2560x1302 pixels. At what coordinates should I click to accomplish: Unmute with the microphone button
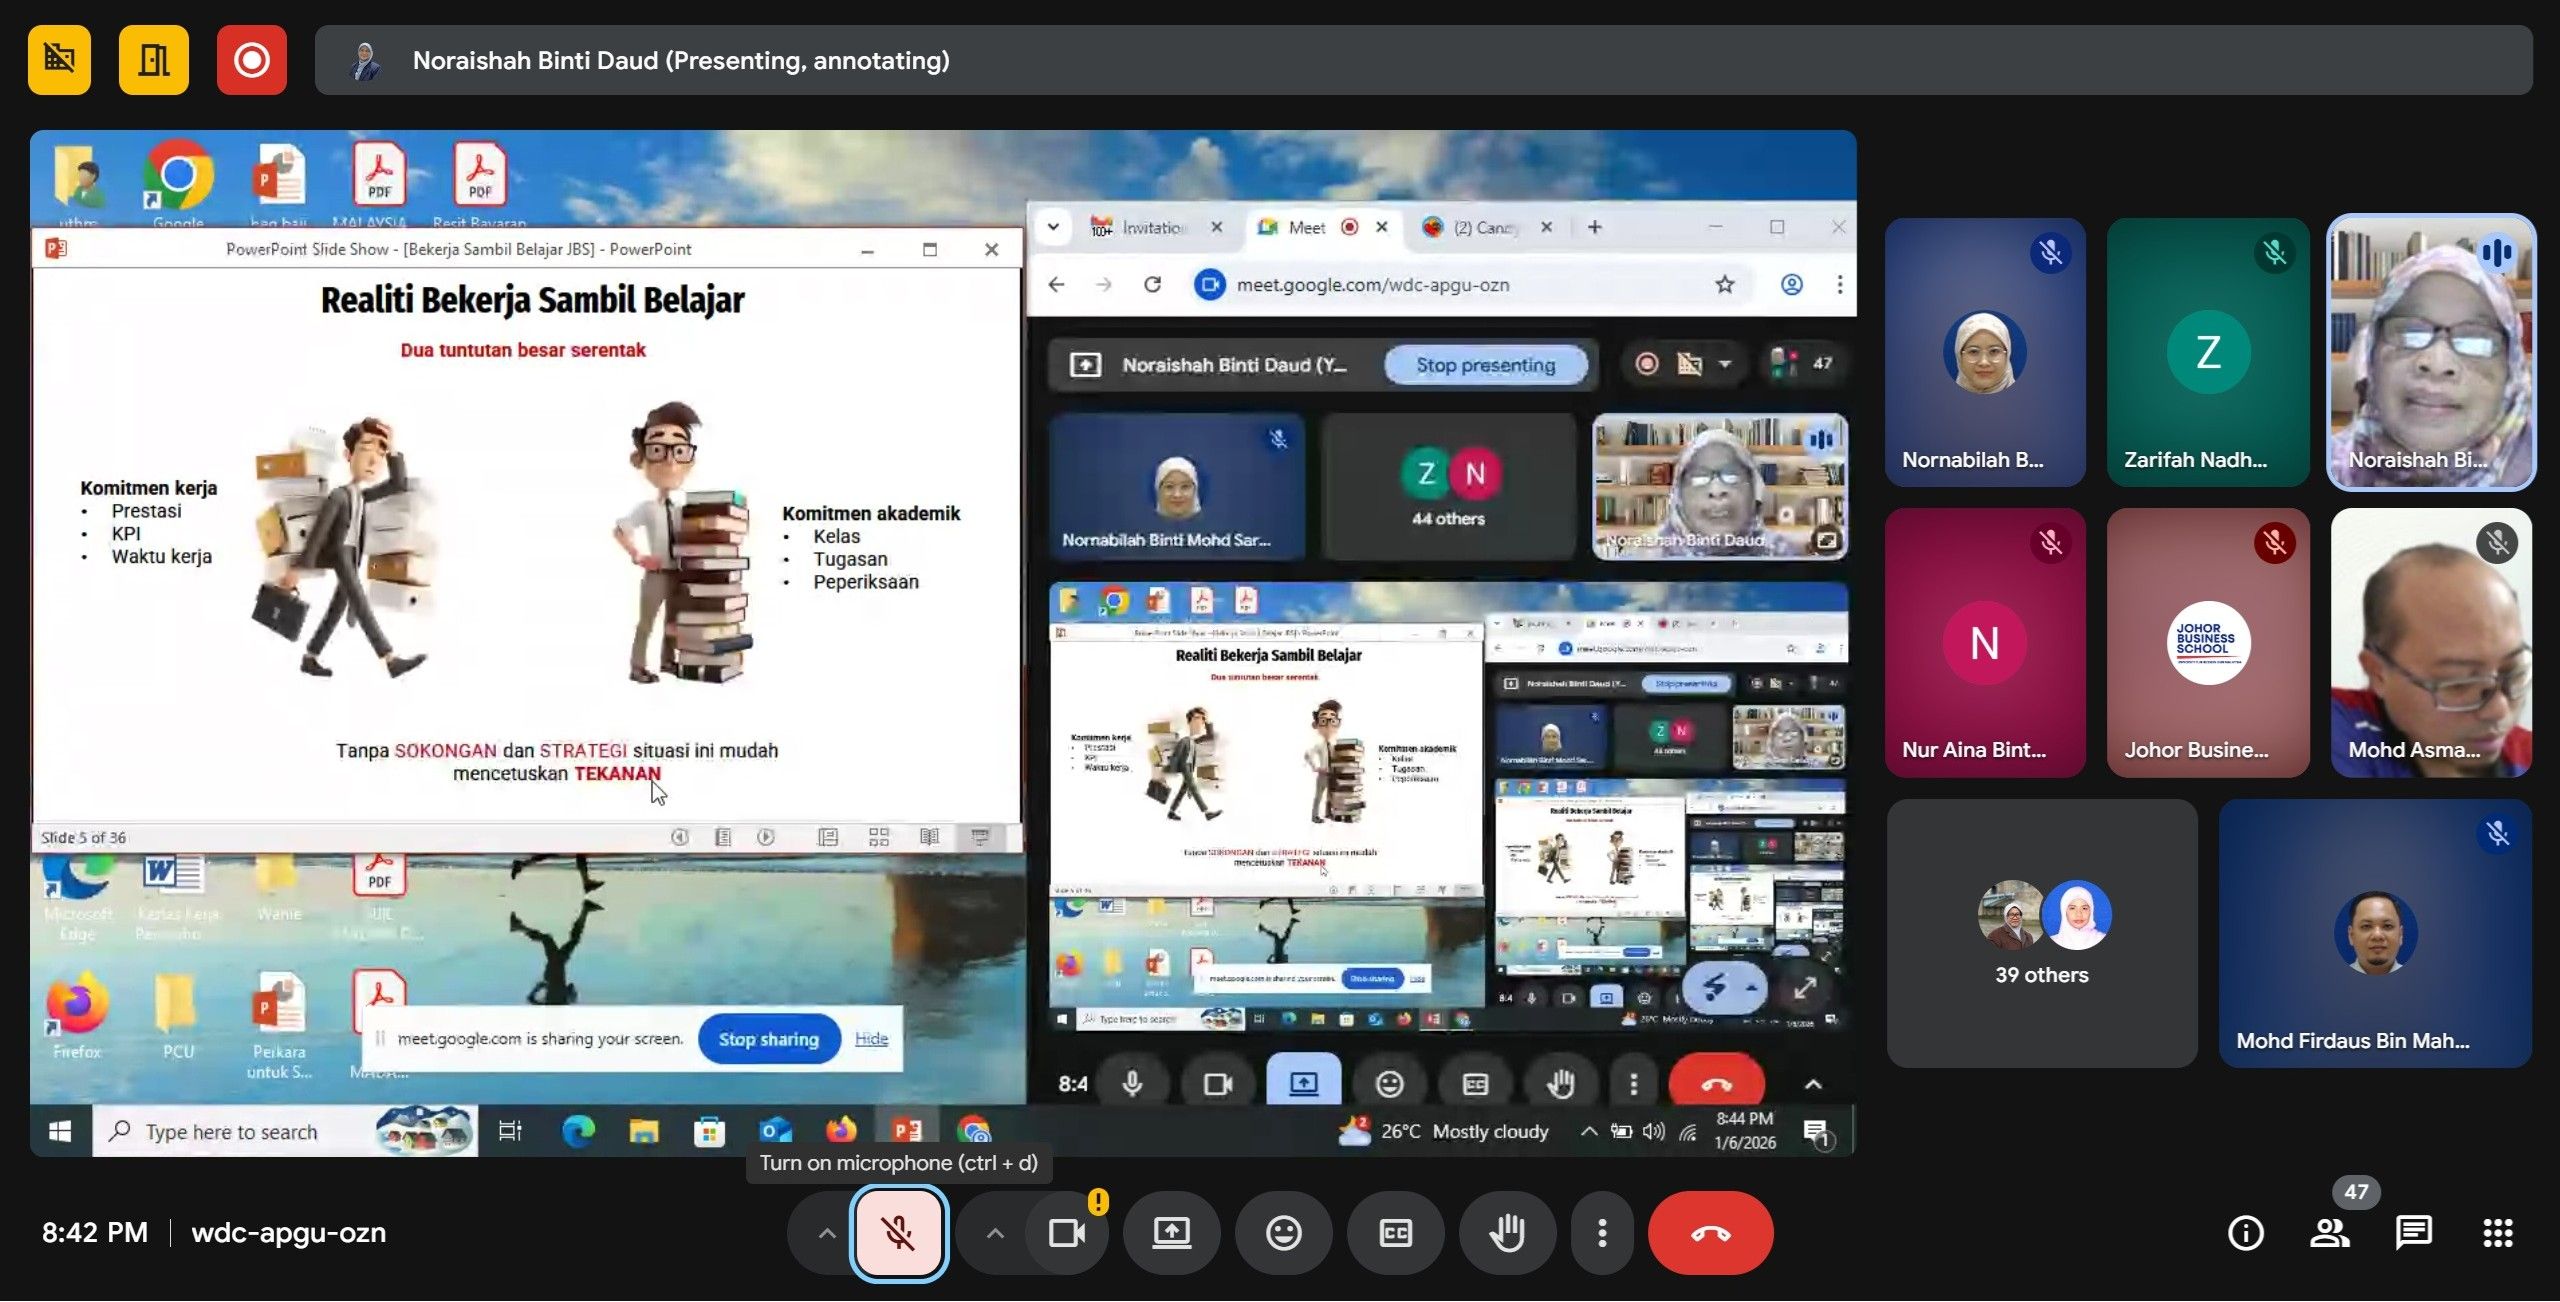(x=898, y=1233)
